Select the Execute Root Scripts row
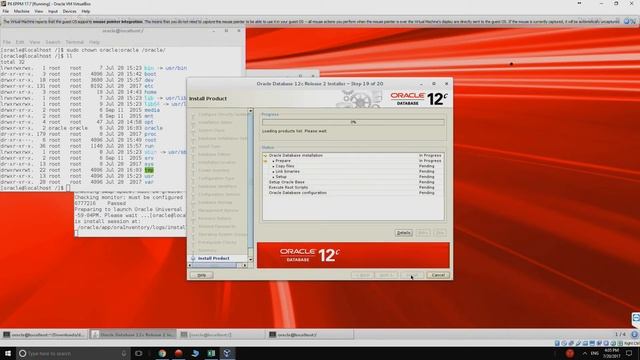This screenshot has width=640, height=360. coord(353,187)
